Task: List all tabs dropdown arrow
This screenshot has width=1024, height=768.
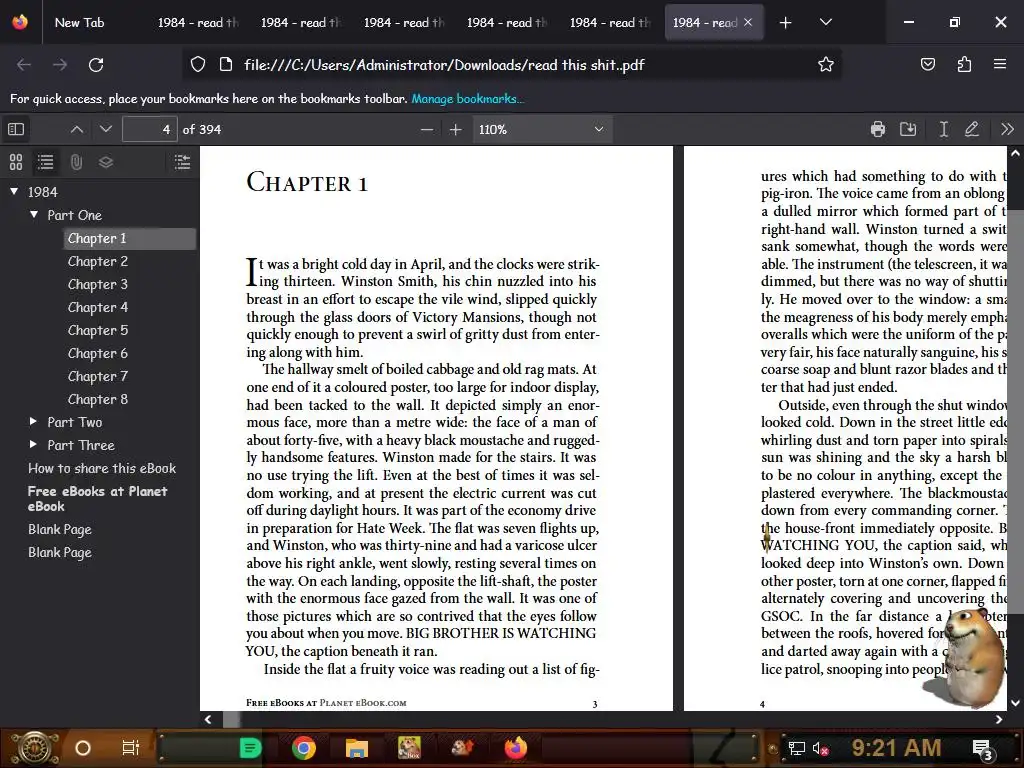Action: (825, 22)
